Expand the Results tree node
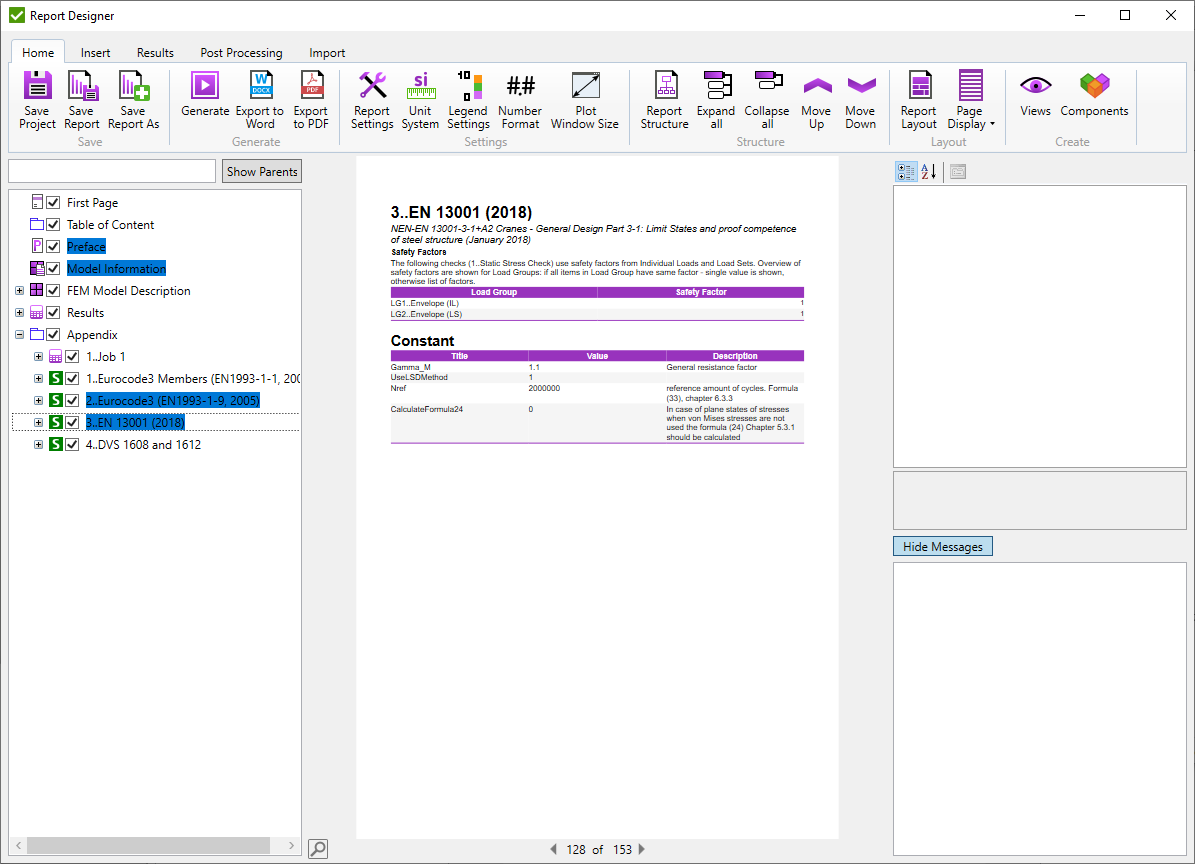The width and height of the screenshot is (1195, 864). (20, 313)
